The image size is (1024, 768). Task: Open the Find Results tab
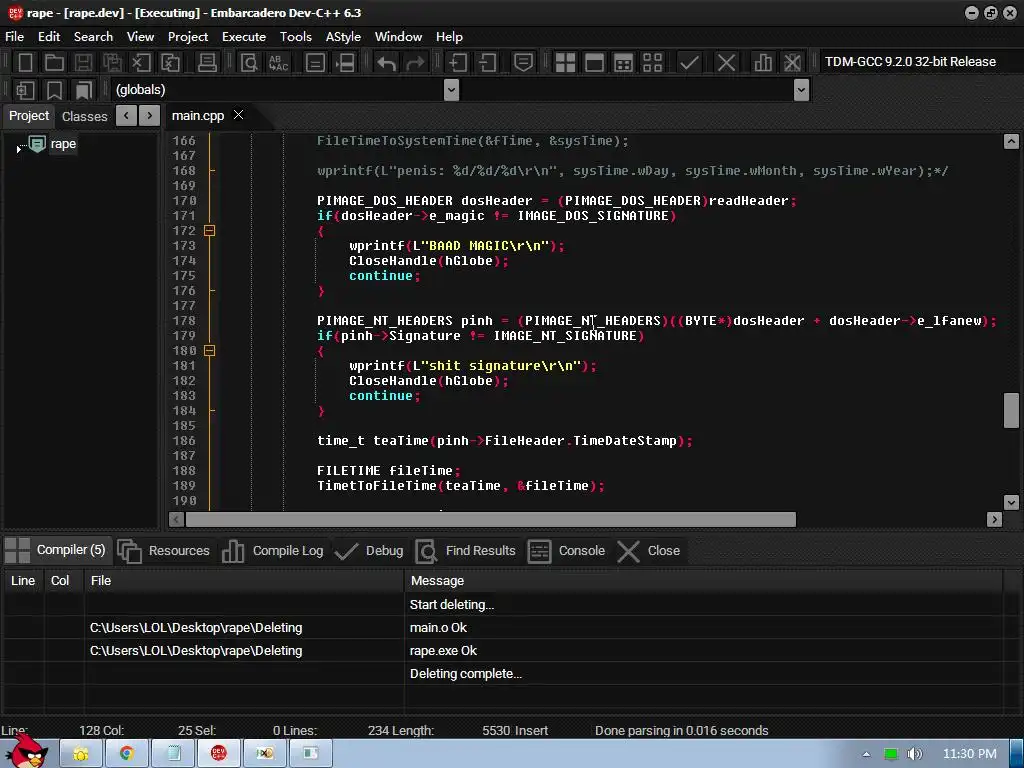[466, 551]
